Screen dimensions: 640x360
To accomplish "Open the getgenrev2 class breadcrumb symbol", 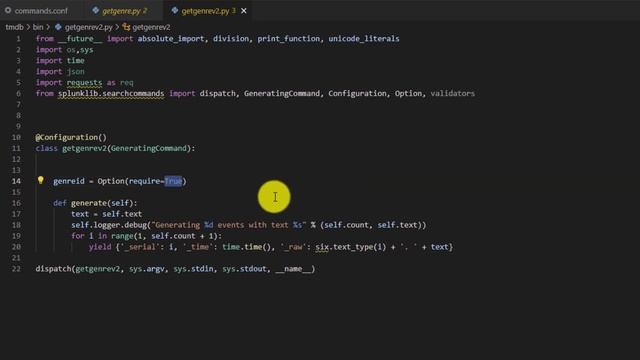I will point(151,27).
